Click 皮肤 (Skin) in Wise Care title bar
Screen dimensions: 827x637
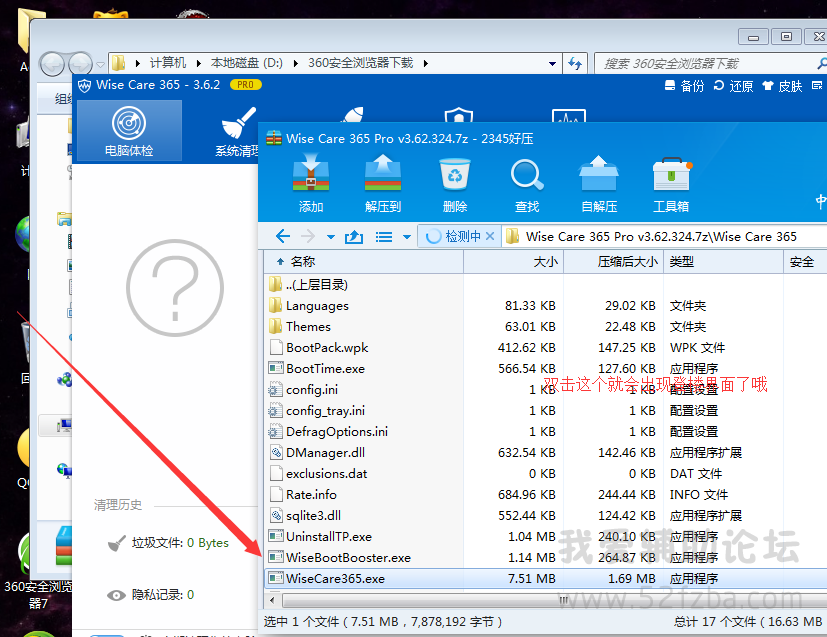click(783, 86)
